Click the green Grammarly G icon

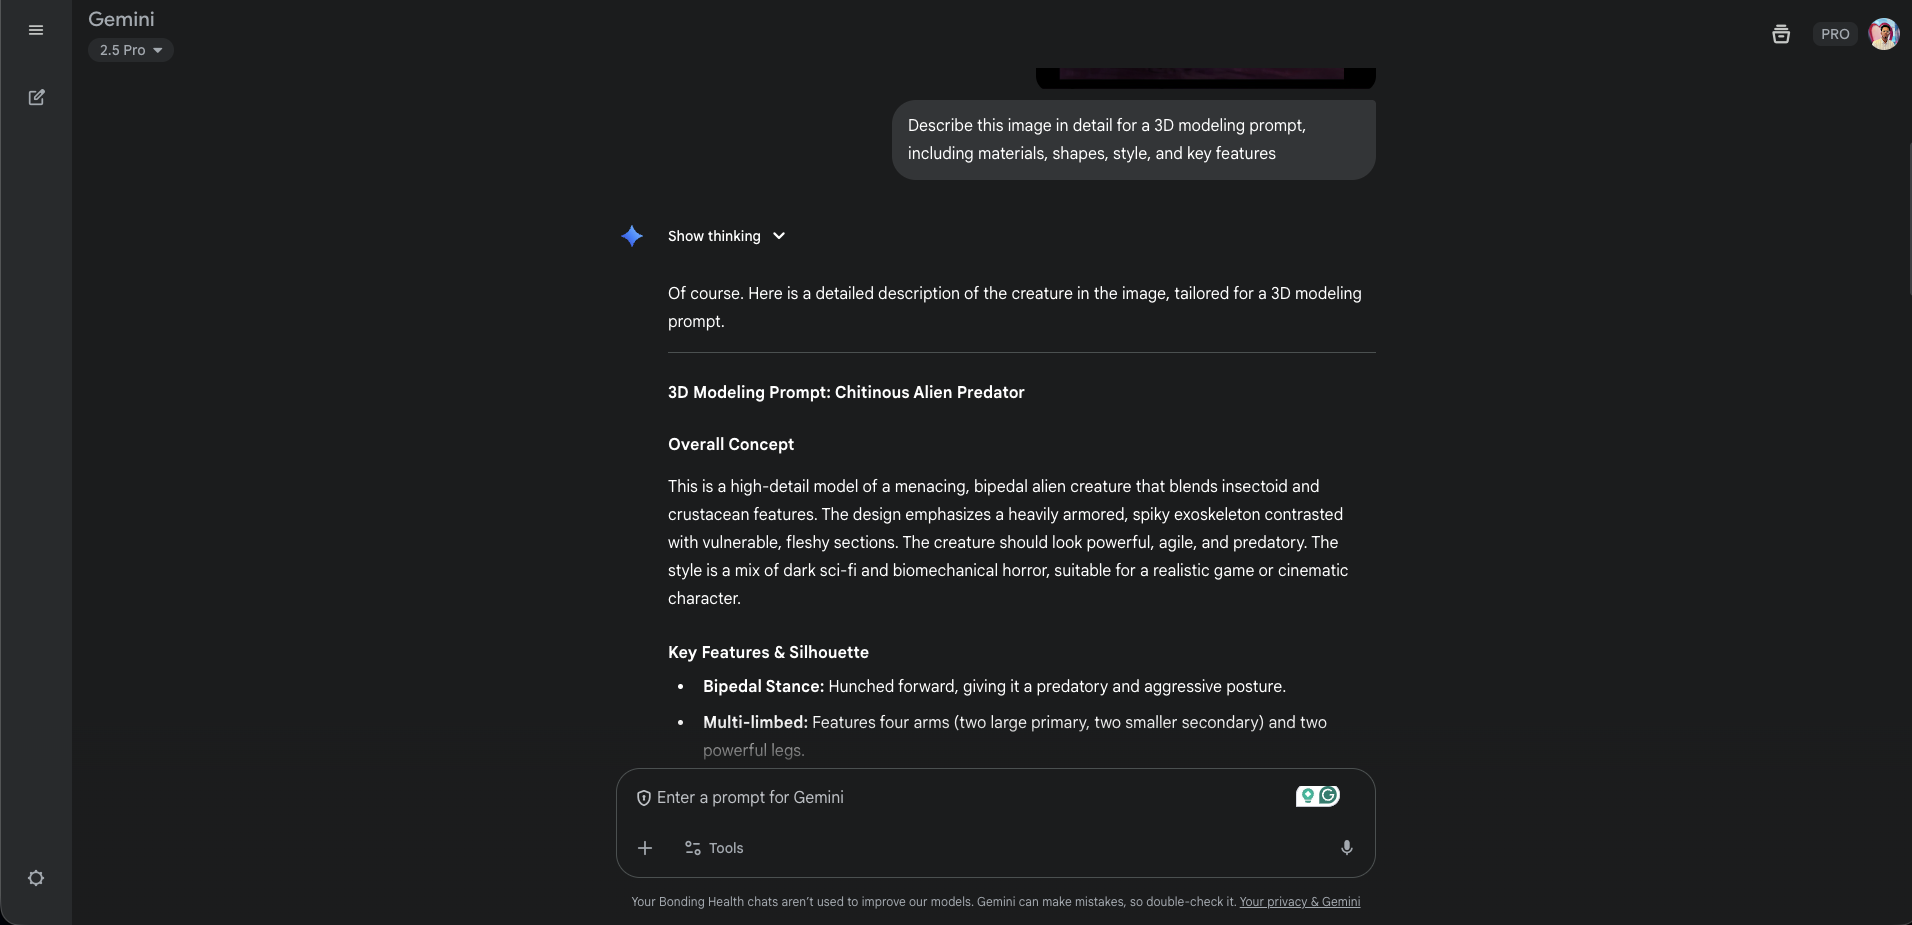pyautogui.click(x=1329, y=796)
